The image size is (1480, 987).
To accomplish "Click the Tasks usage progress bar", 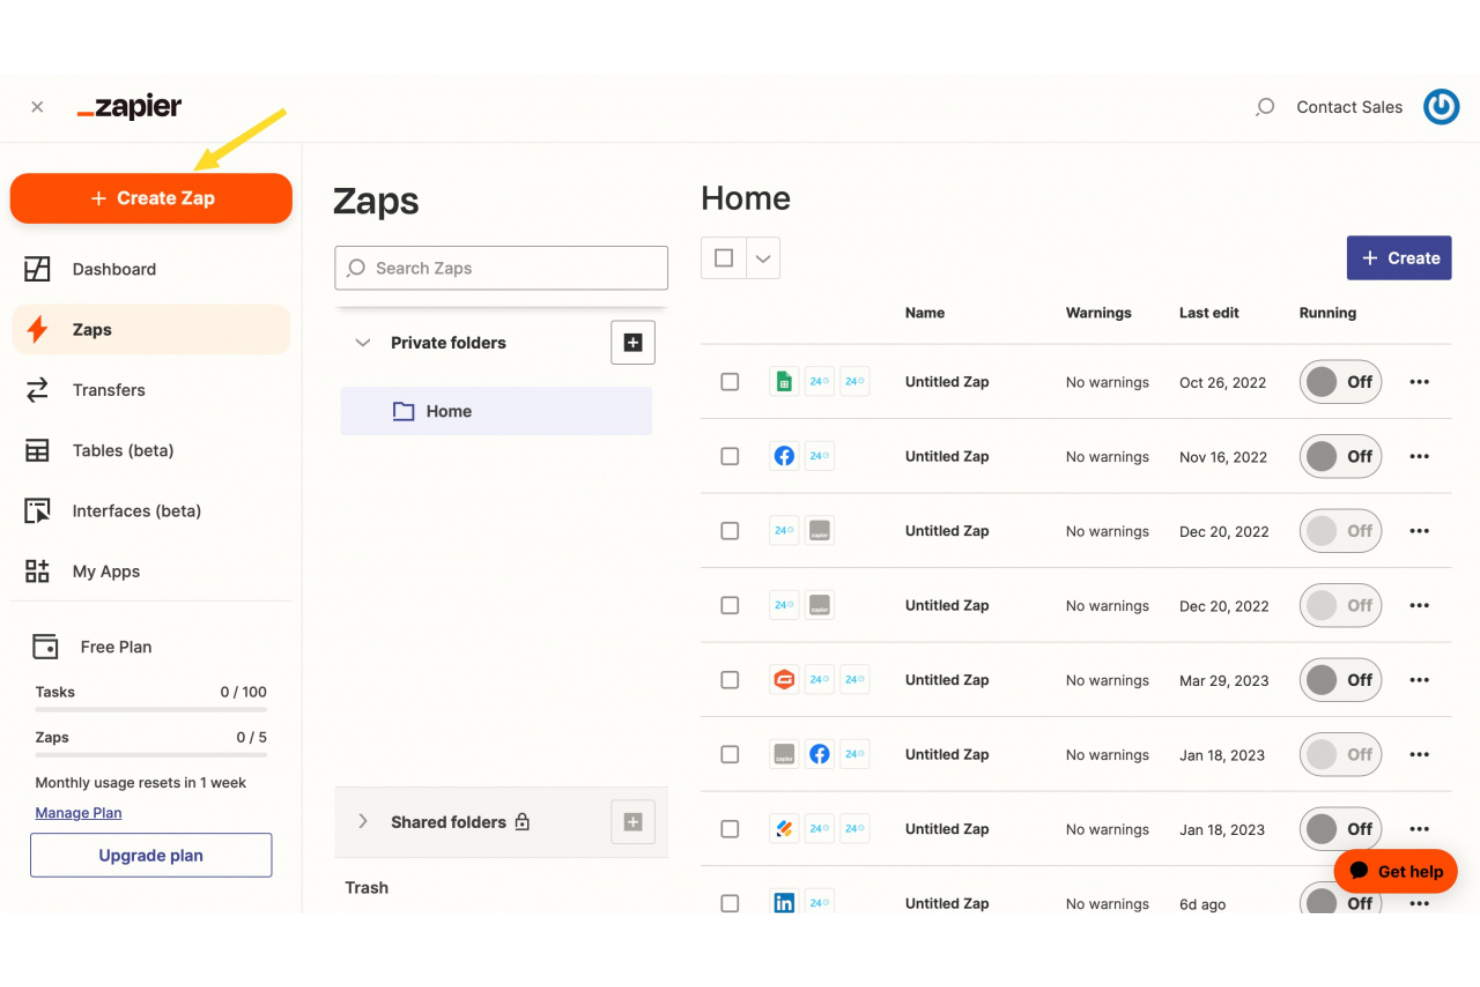I will click(x=151, y=710).
